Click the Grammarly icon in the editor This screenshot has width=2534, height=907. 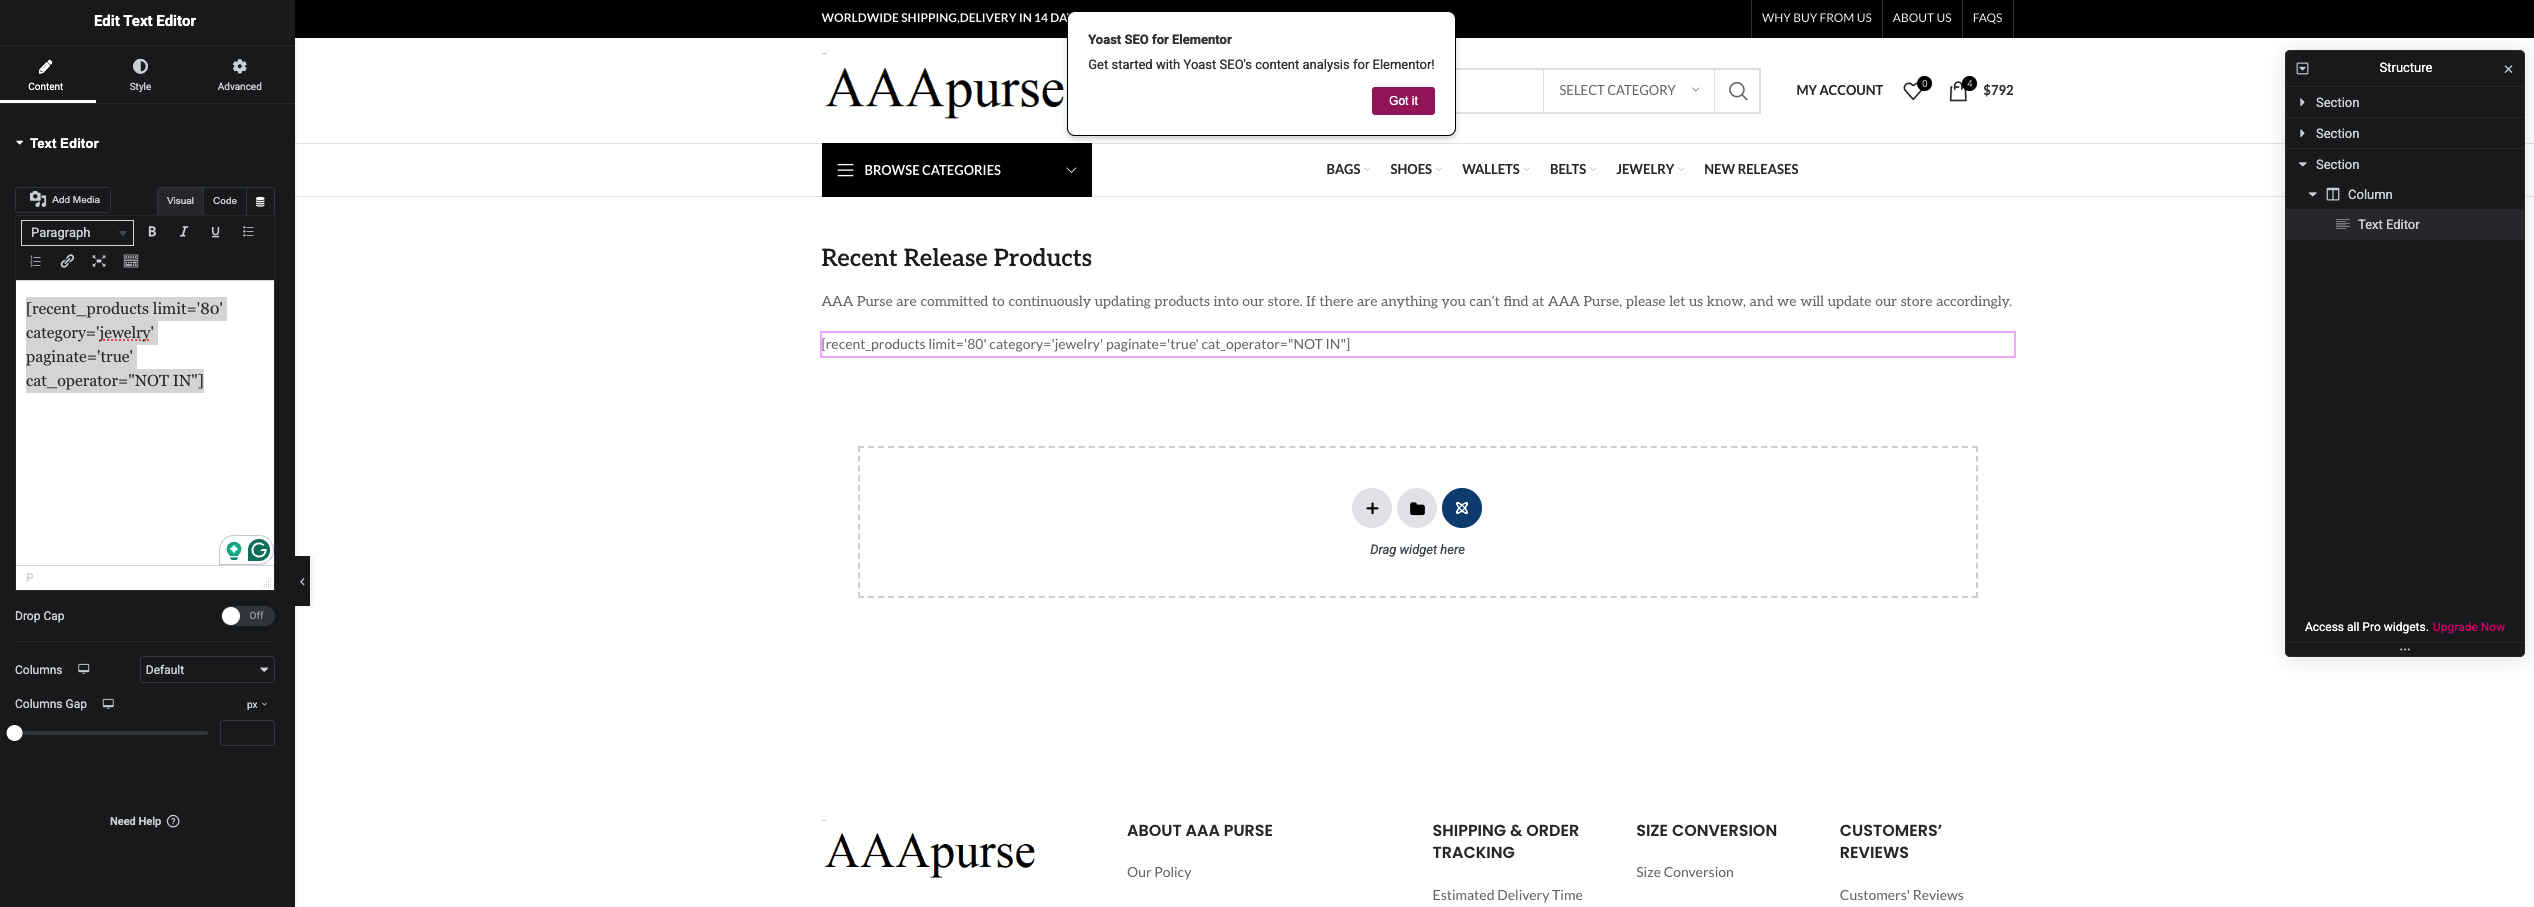[259, 550]
